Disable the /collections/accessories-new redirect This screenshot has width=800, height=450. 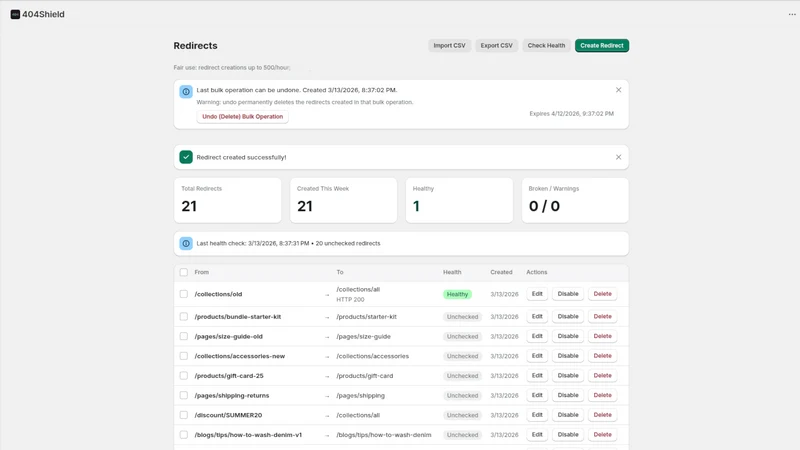coord(568,356)
